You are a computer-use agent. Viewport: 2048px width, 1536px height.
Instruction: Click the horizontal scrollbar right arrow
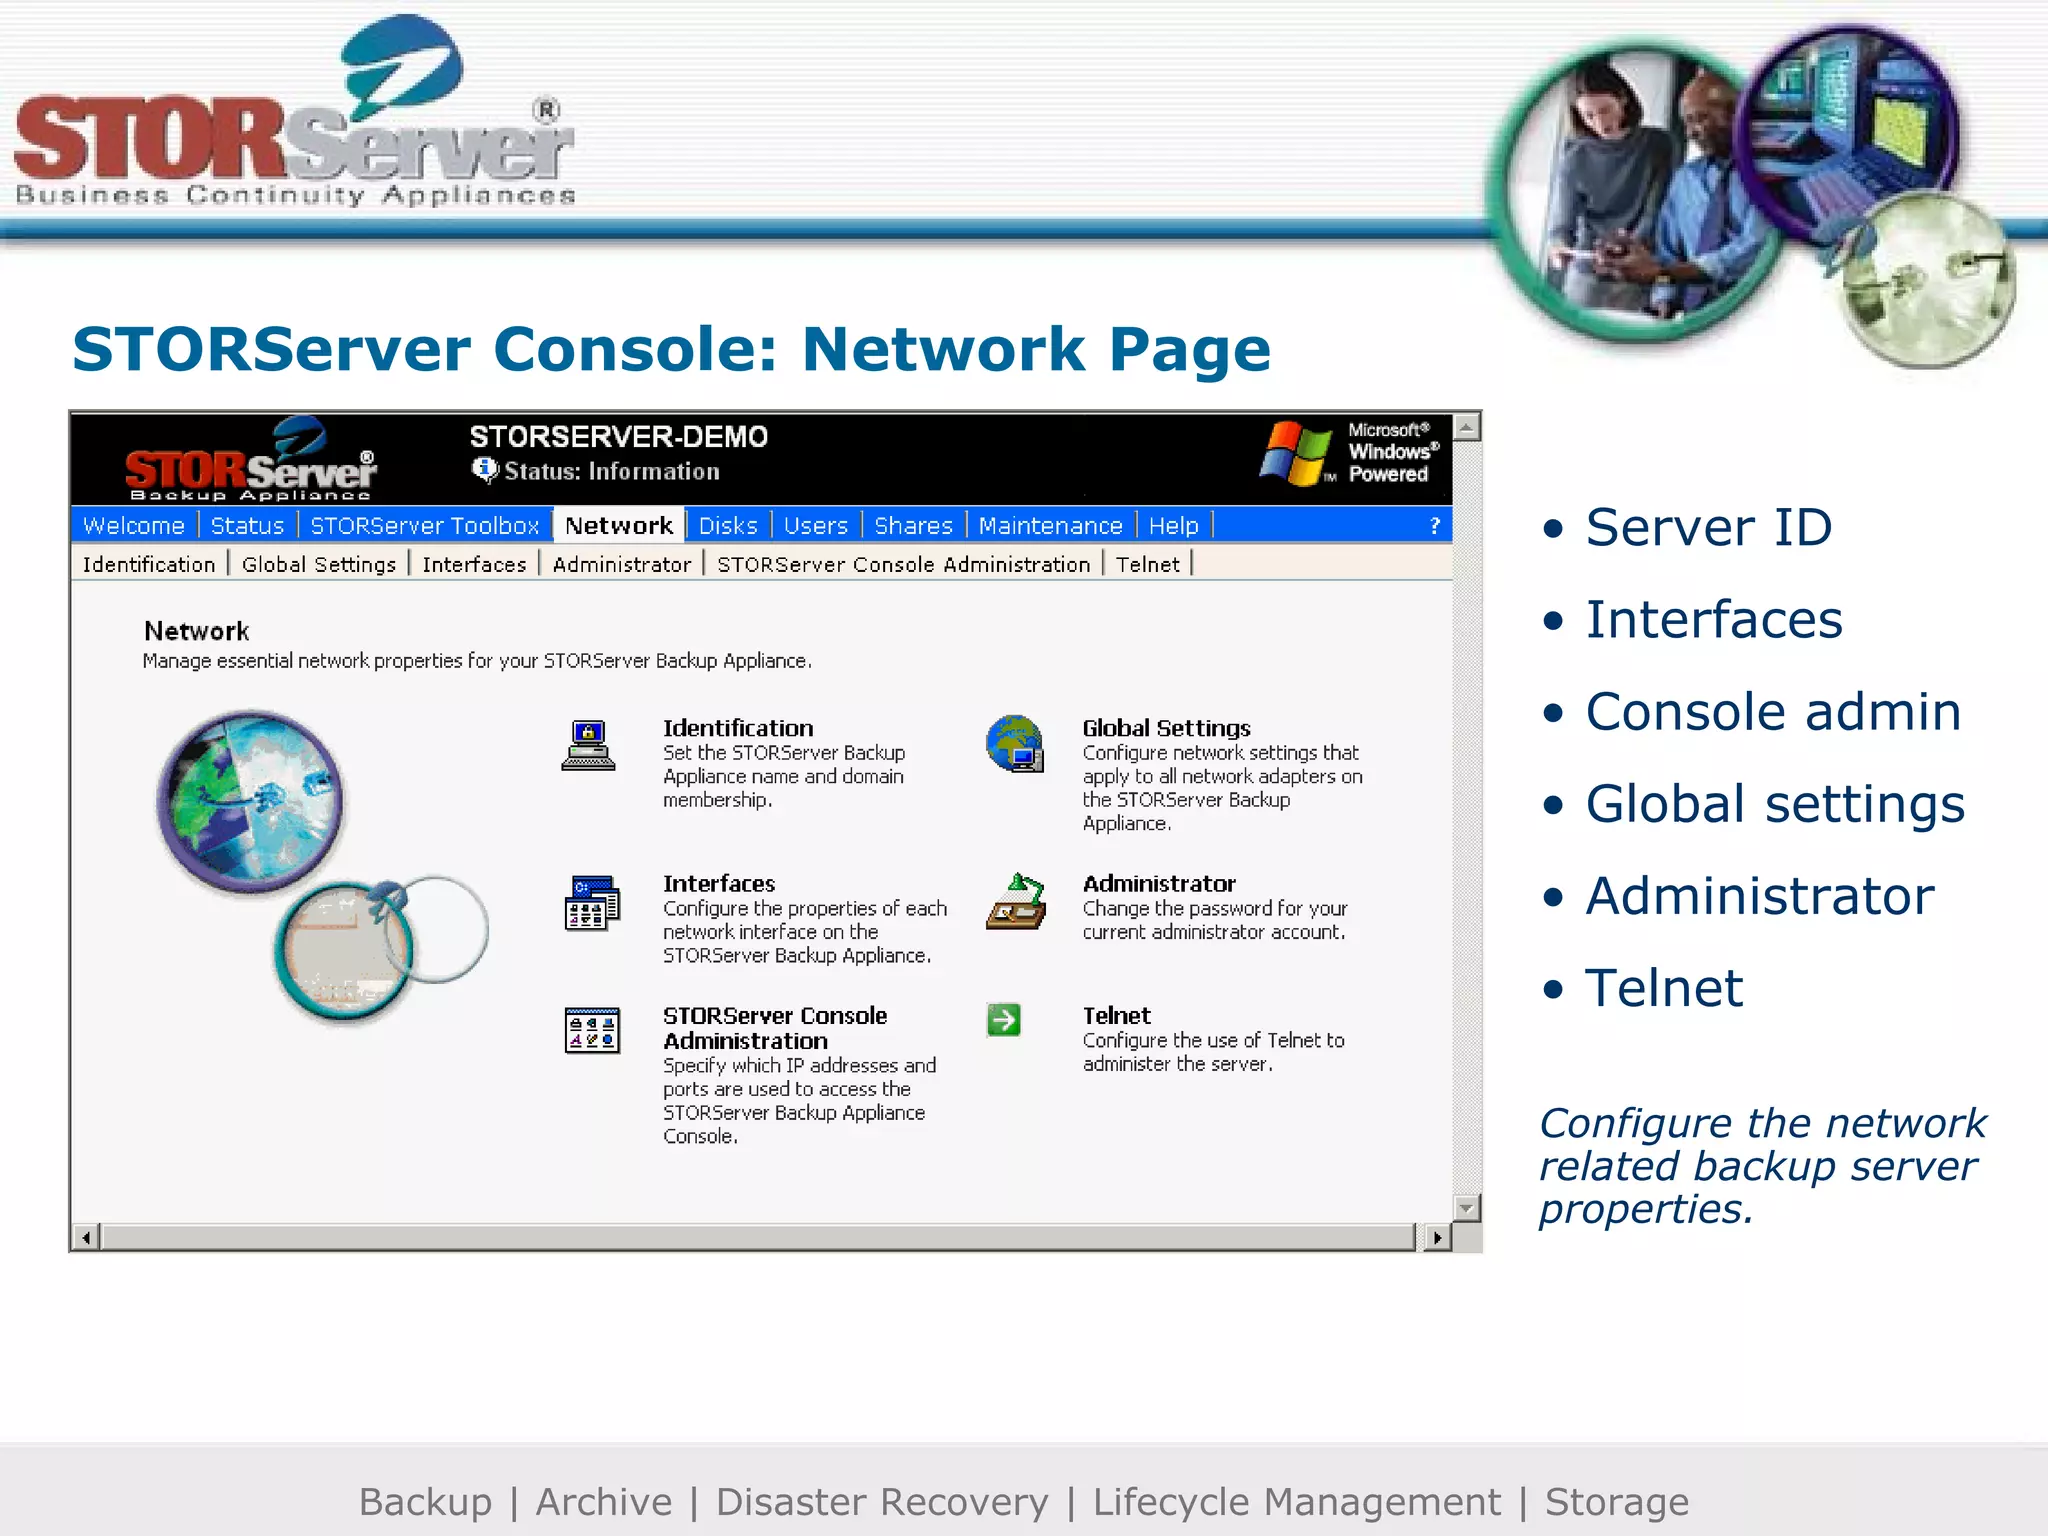(x=1437, y=1238)
